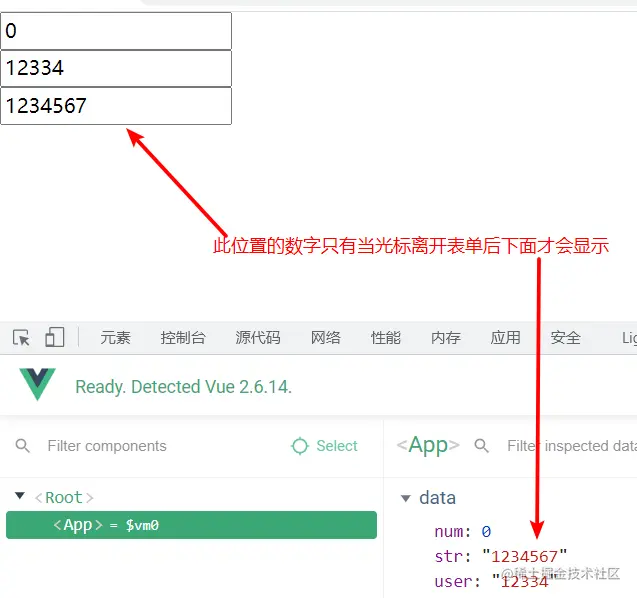Switch to the 应用 tab
The width and height of the screenshot is (637, 598).
(505, 338)
